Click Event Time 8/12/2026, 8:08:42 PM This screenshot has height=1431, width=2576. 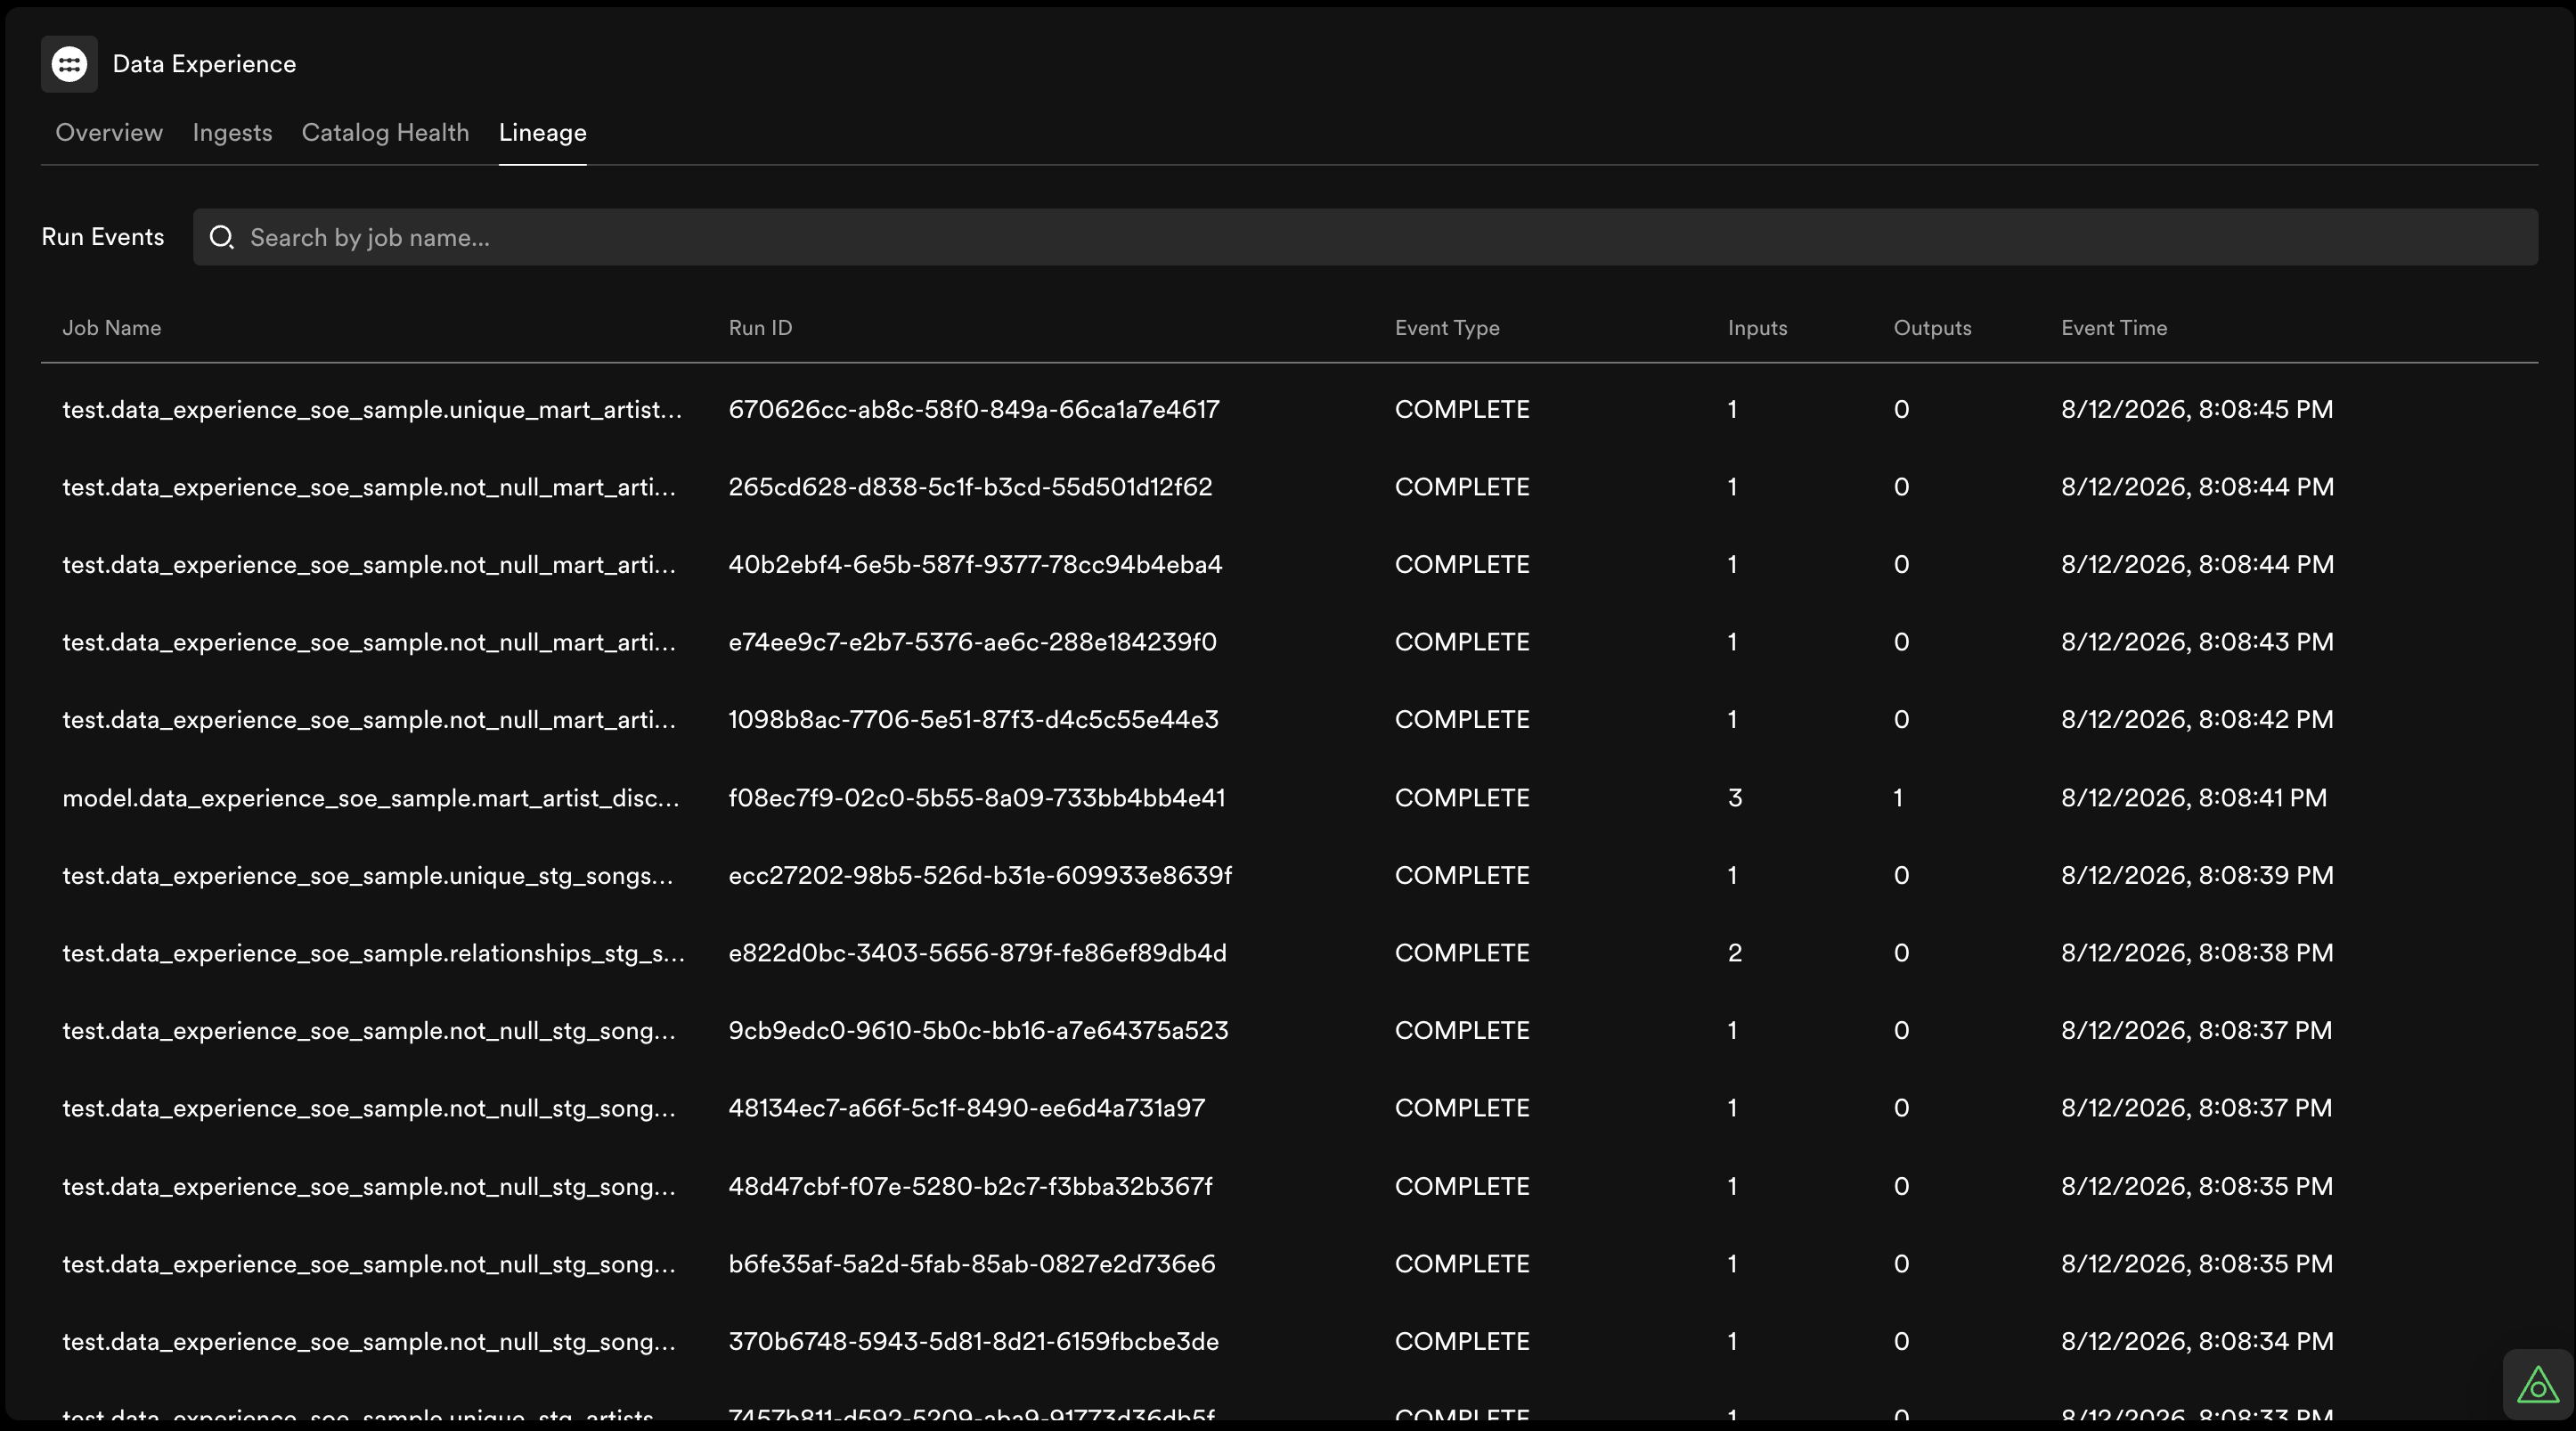tap(2197, 720)
